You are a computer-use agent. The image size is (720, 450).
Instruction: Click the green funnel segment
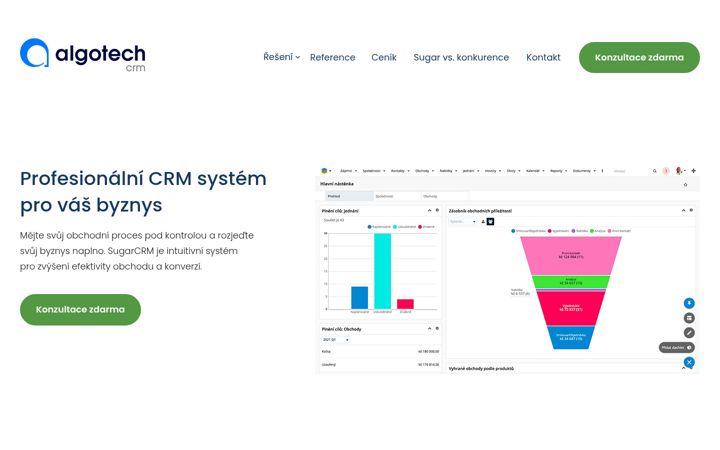click(571, 282)
